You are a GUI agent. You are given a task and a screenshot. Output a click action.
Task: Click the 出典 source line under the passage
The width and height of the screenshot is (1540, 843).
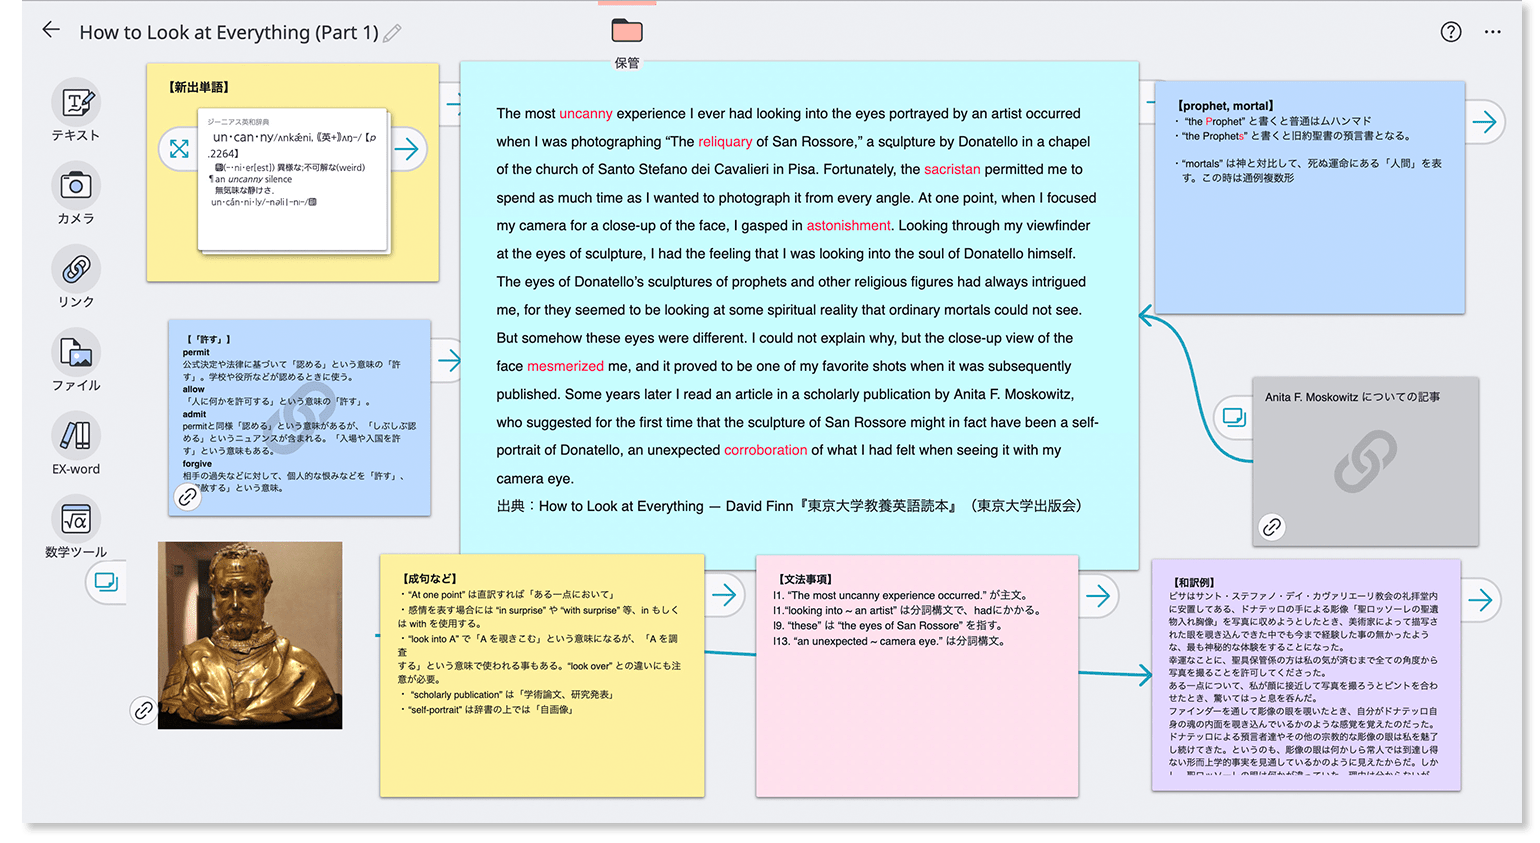[790, 506]
